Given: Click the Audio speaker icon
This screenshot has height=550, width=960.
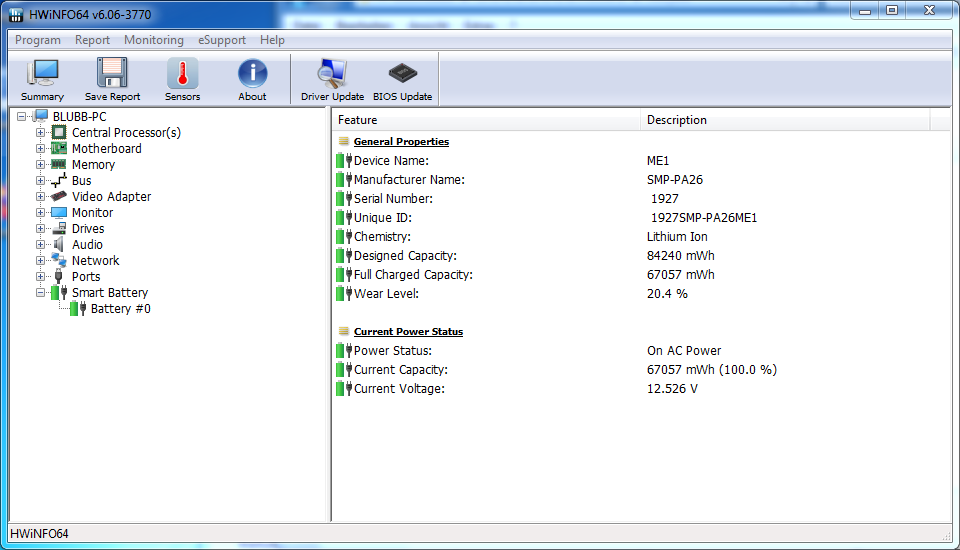Looking at the screenshot, I should pyautogui.click(x=59, y=244).
